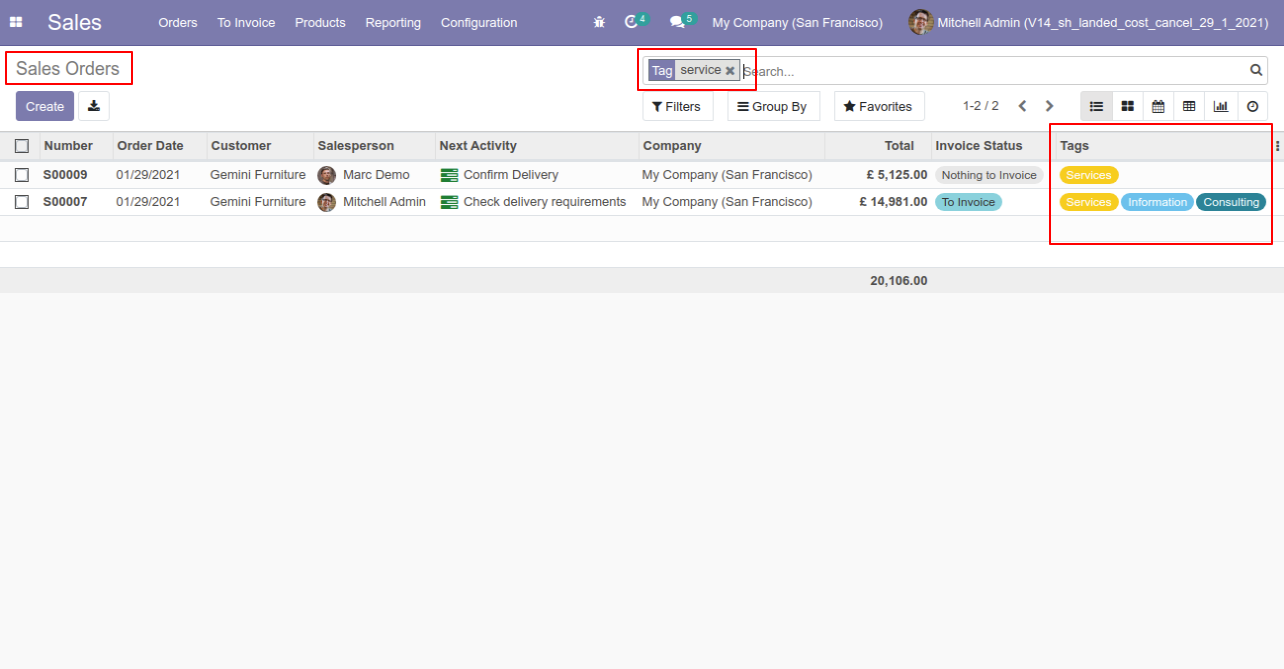Screen dimensions: 1284x669
Task: Open To Invoice menu
Action: (x=246, y=22)
